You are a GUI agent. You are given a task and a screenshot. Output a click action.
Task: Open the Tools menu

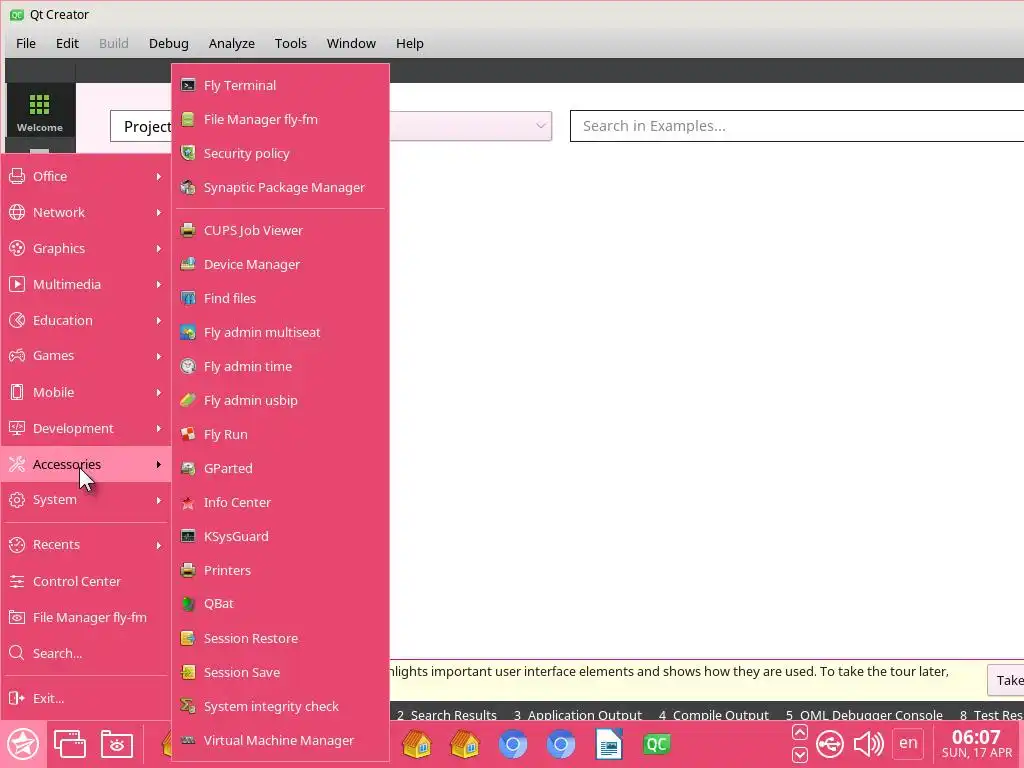(291, 43)
